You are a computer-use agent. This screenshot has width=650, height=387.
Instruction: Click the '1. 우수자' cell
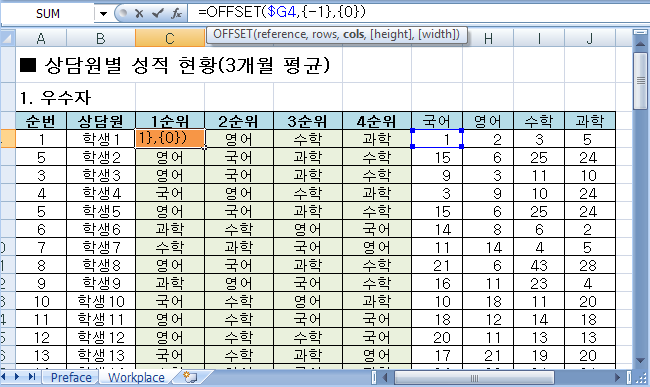coord(55,98)
